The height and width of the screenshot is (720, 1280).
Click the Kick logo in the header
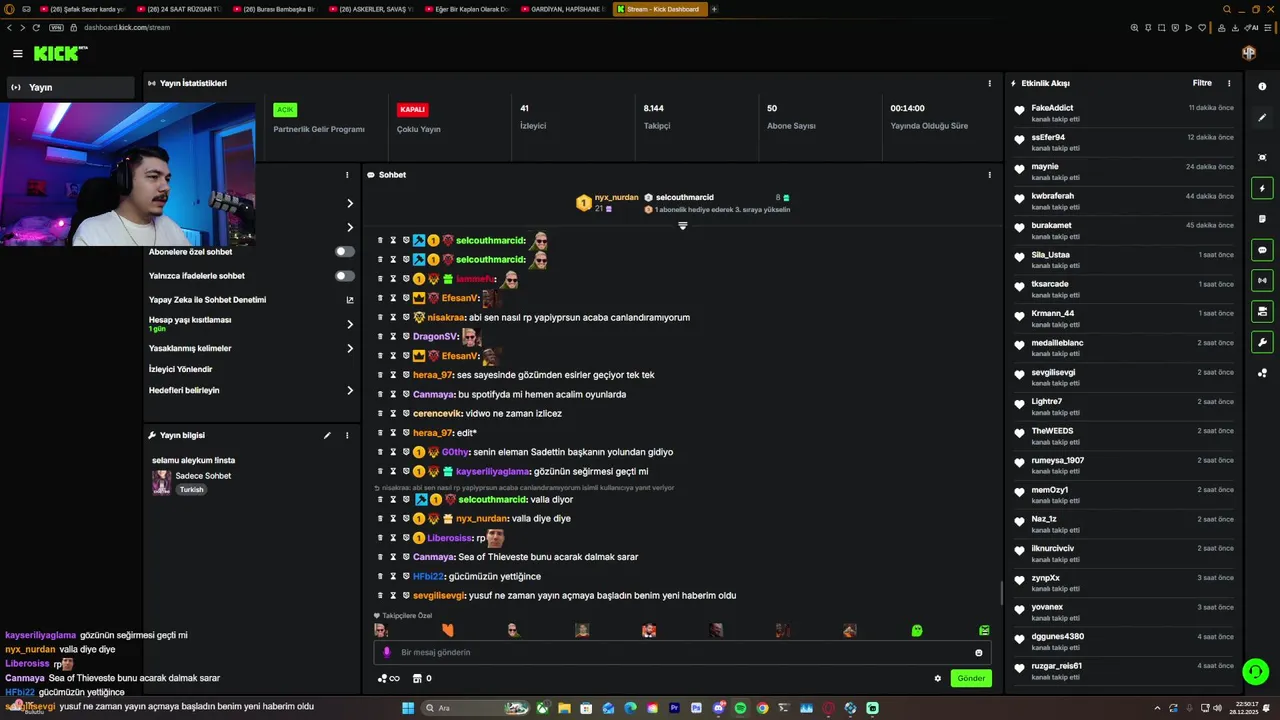[60, 54]
